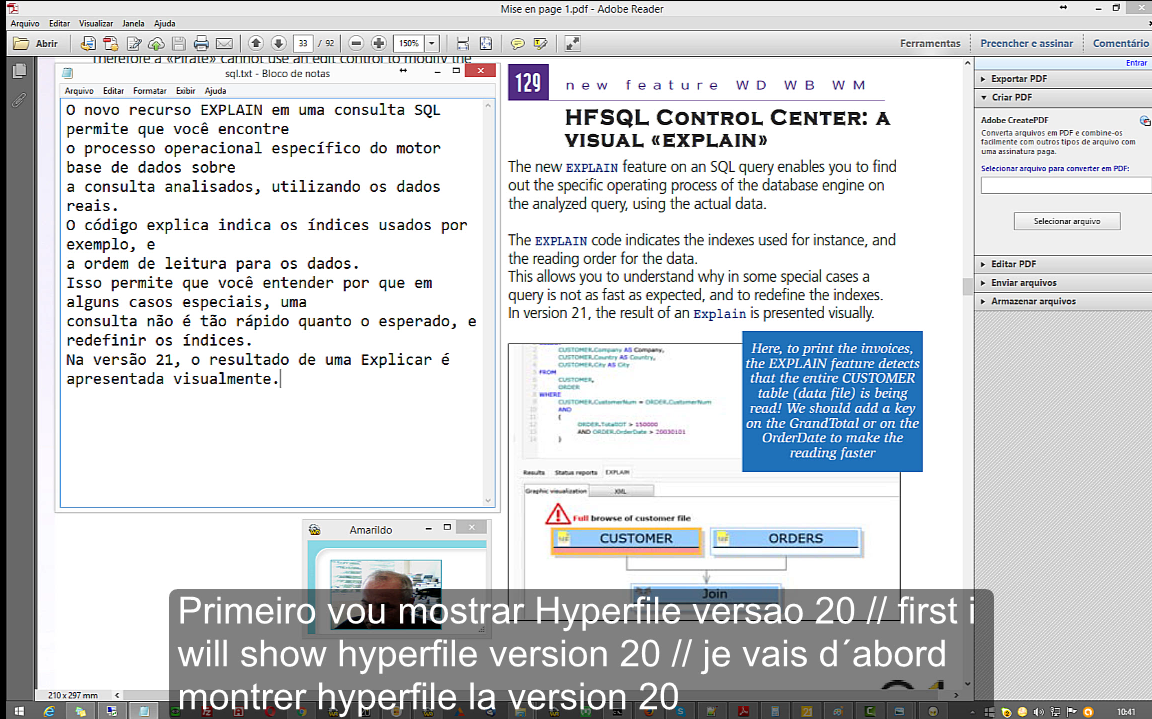Go to next page with down arrow
Image resolution: width=1152 pixels, height=719 pixels.
tap(278, 43)
